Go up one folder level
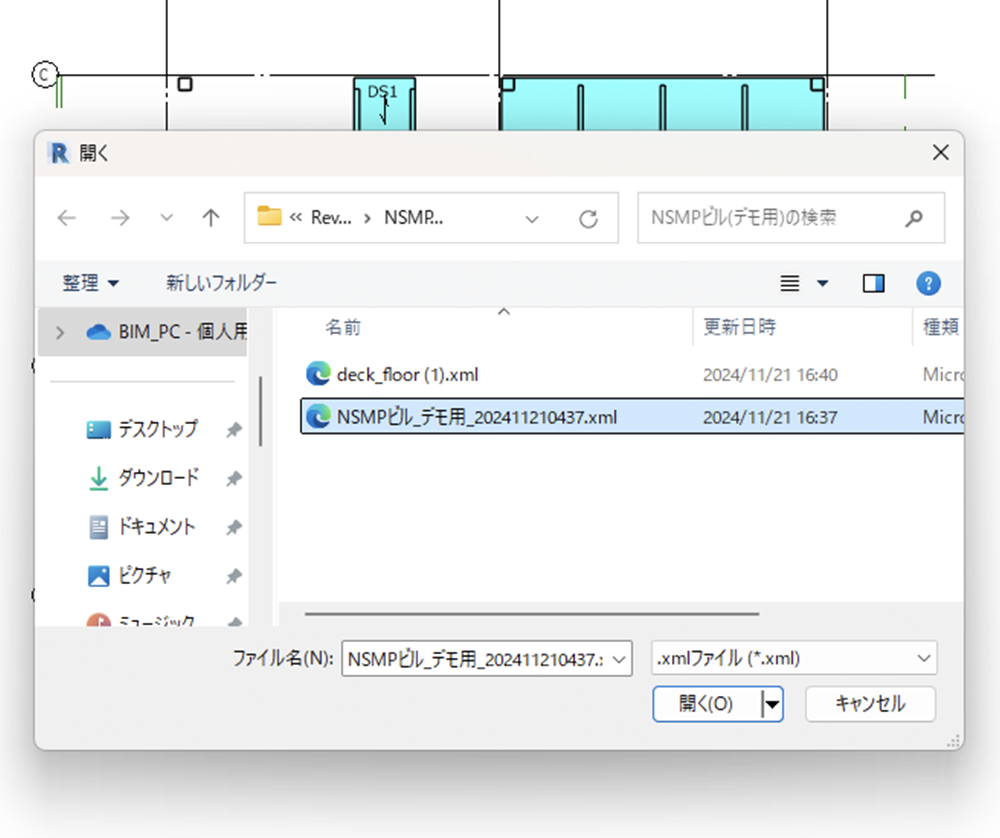Image resolution: width=1000 pixels, height=838 pixels. point(211,218)
